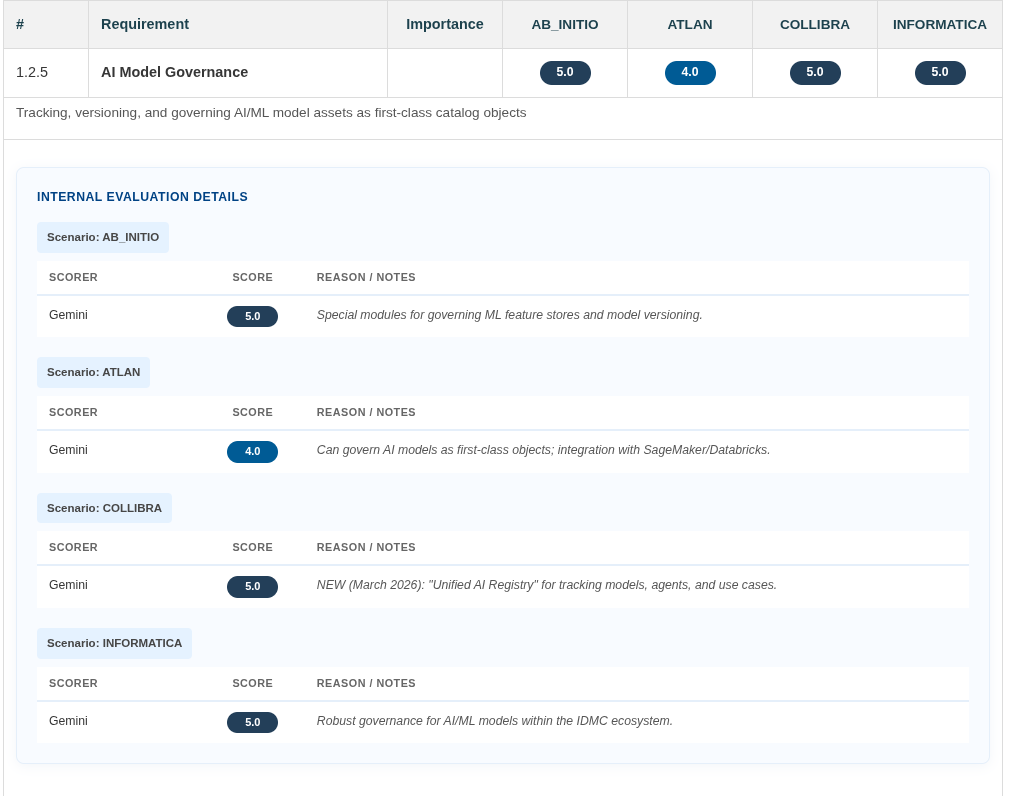
Task: Click the Unified AI Registry note
Action: [546, 585]
